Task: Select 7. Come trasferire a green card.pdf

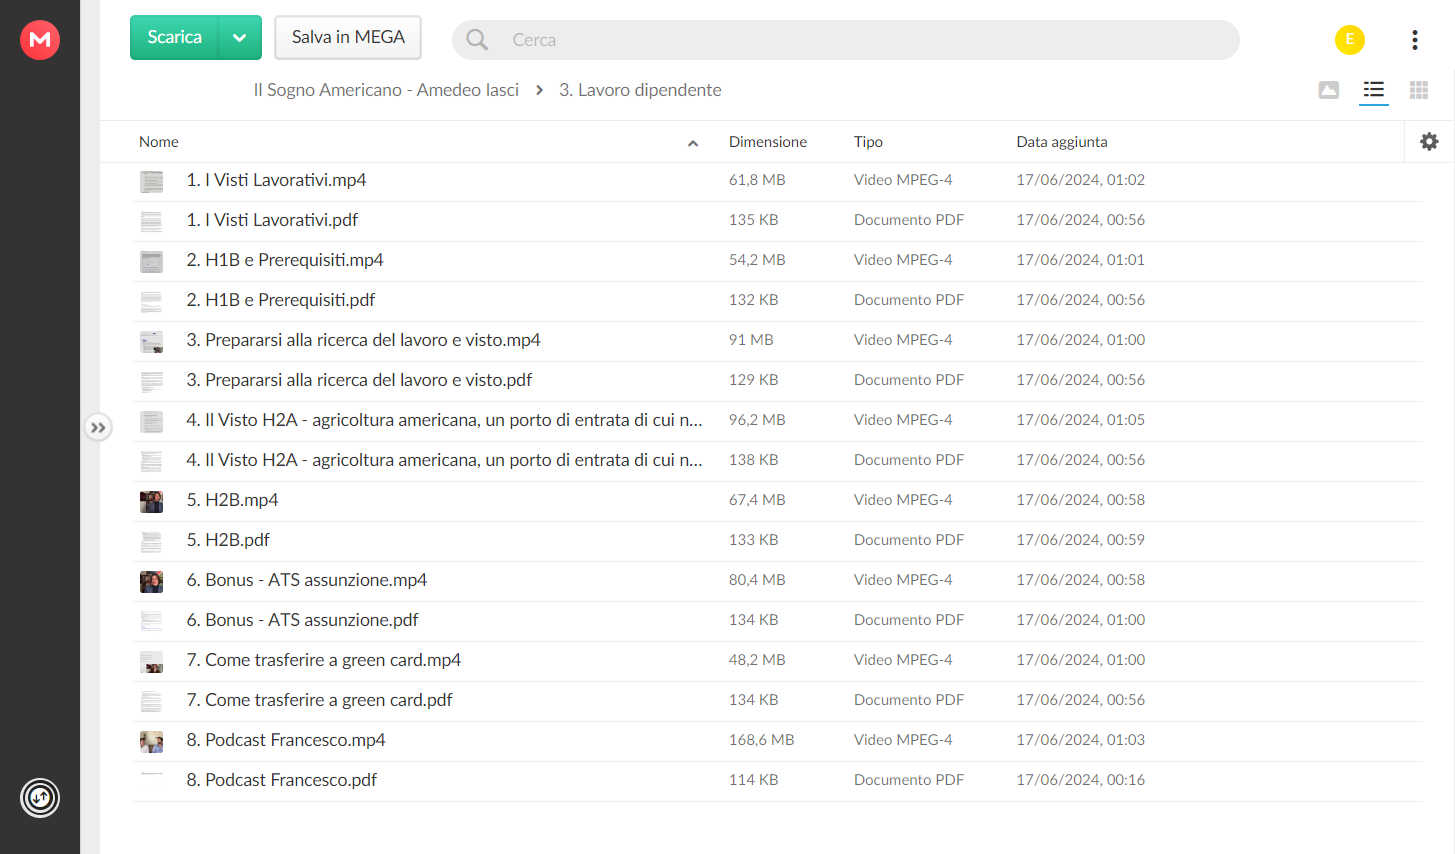Action: click(x=778, y=701)
